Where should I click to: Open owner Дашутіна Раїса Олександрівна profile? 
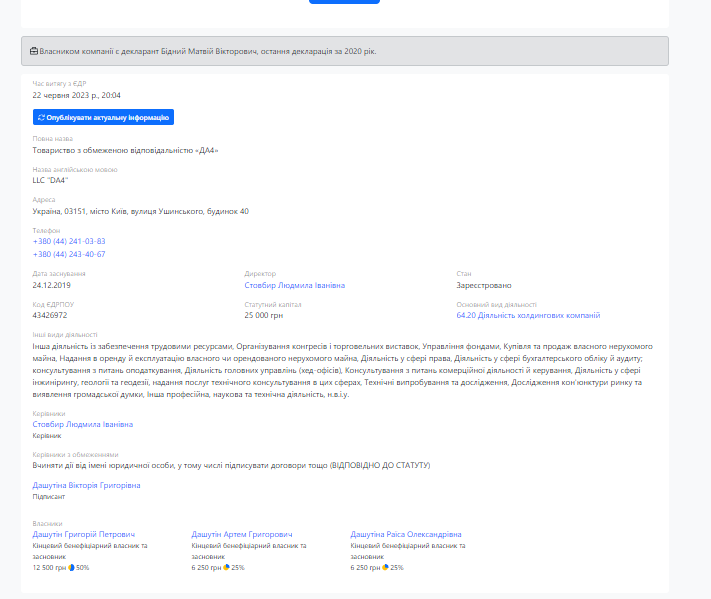point(405,534)
